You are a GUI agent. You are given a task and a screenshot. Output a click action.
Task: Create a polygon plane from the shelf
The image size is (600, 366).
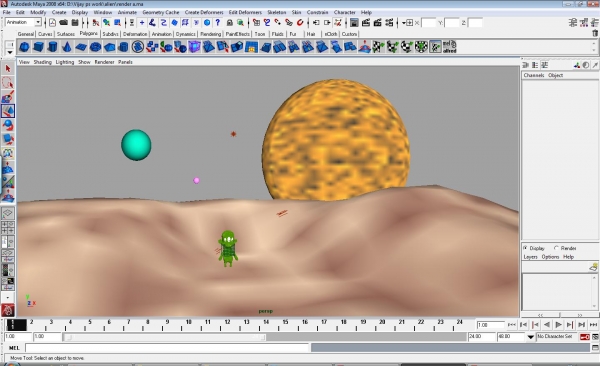click(x=81, y=47)
